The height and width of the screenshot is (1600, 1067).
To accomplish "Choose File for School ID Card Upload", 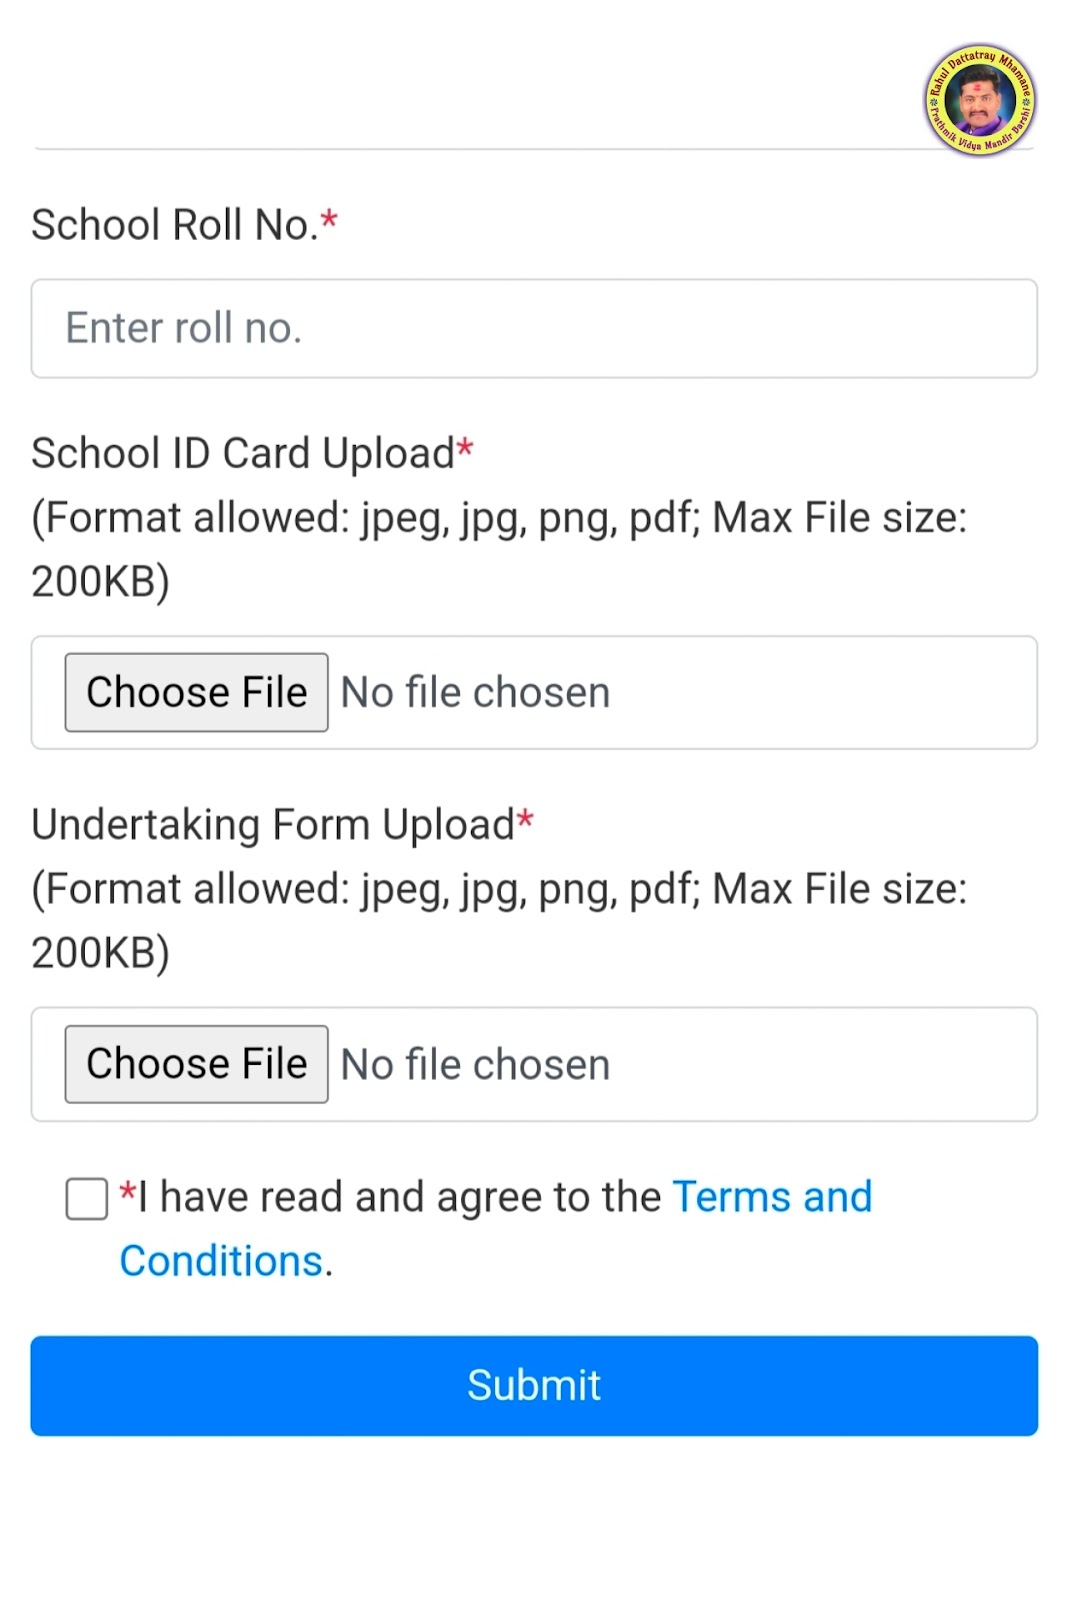I will pos(196,692).
